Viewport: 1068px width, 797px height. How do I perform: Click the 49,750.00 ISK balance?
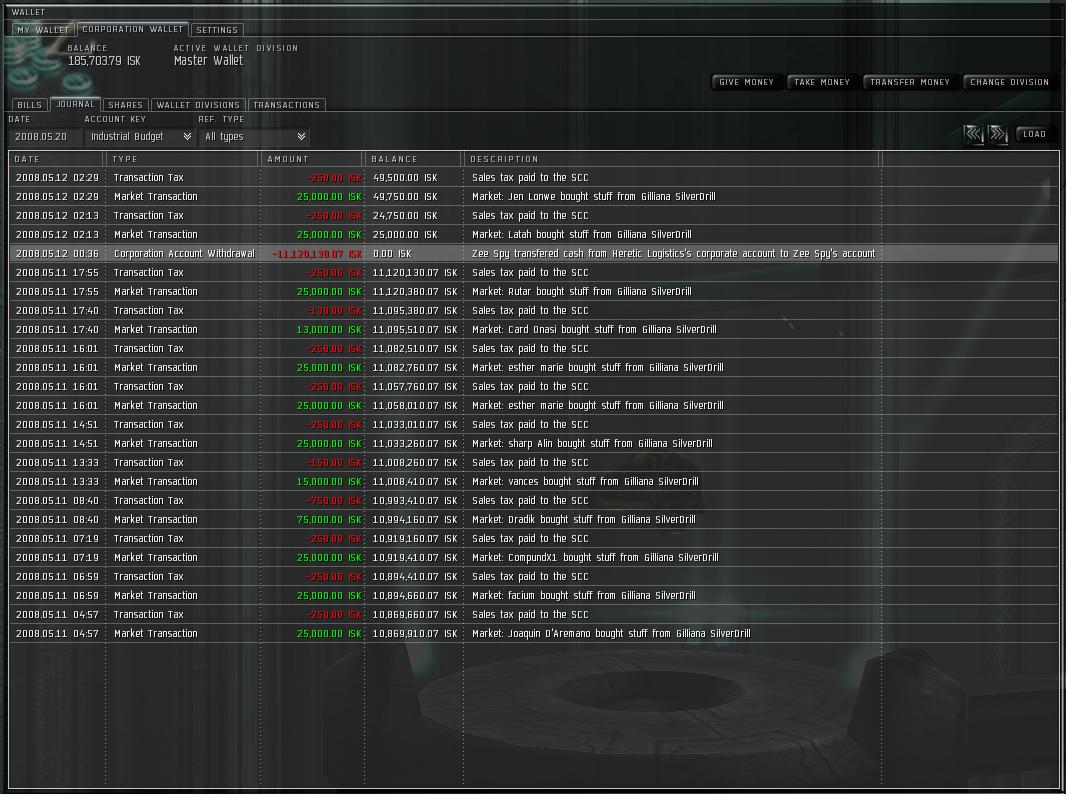click(x=405, y=197)
